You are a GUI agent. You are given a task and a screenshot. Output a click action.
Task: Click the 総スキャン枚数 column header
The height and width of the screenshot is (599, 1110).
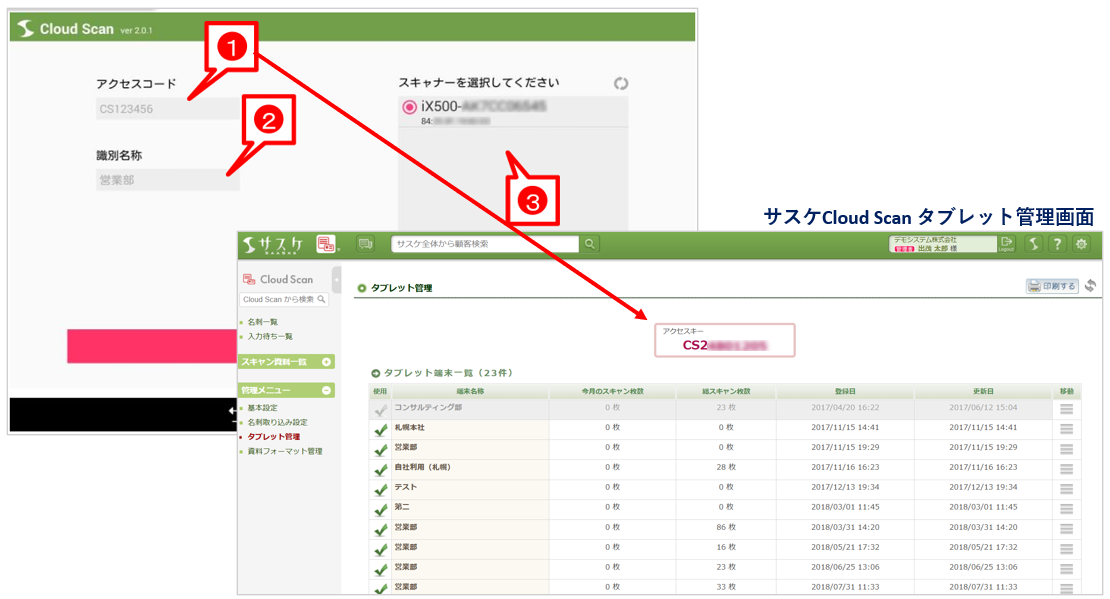pyautogui.click(x=726, y=391)
